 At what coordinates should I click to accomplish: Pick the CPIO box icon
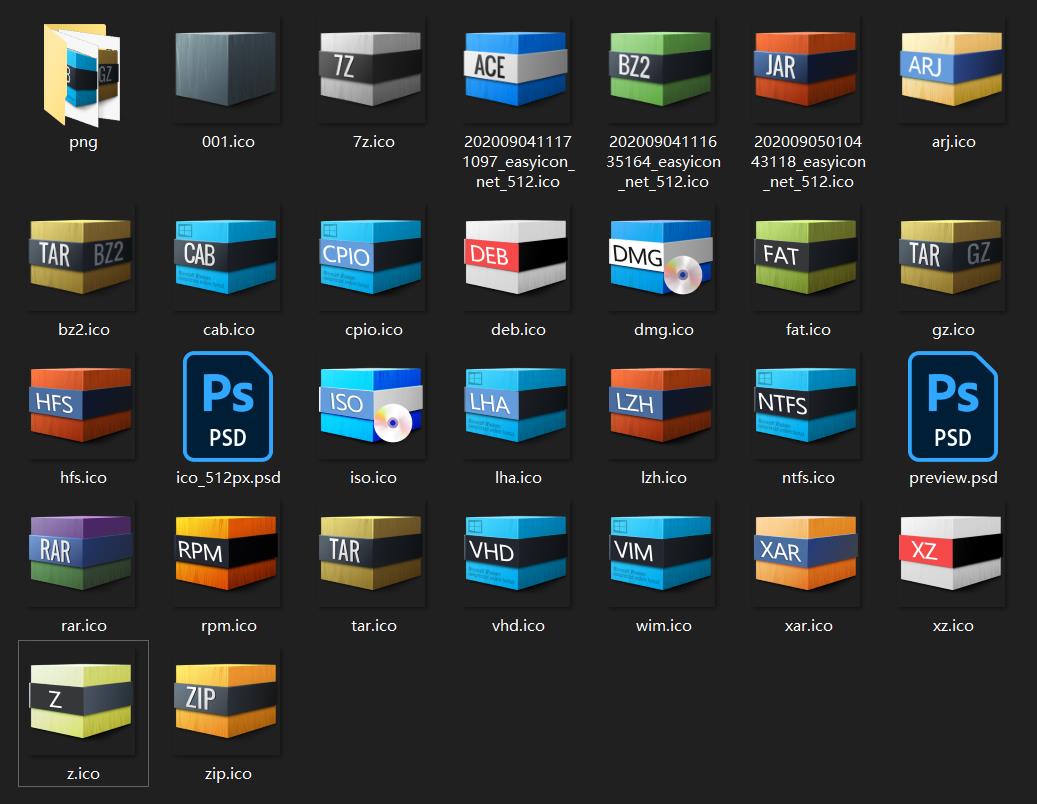coord(371,257)
